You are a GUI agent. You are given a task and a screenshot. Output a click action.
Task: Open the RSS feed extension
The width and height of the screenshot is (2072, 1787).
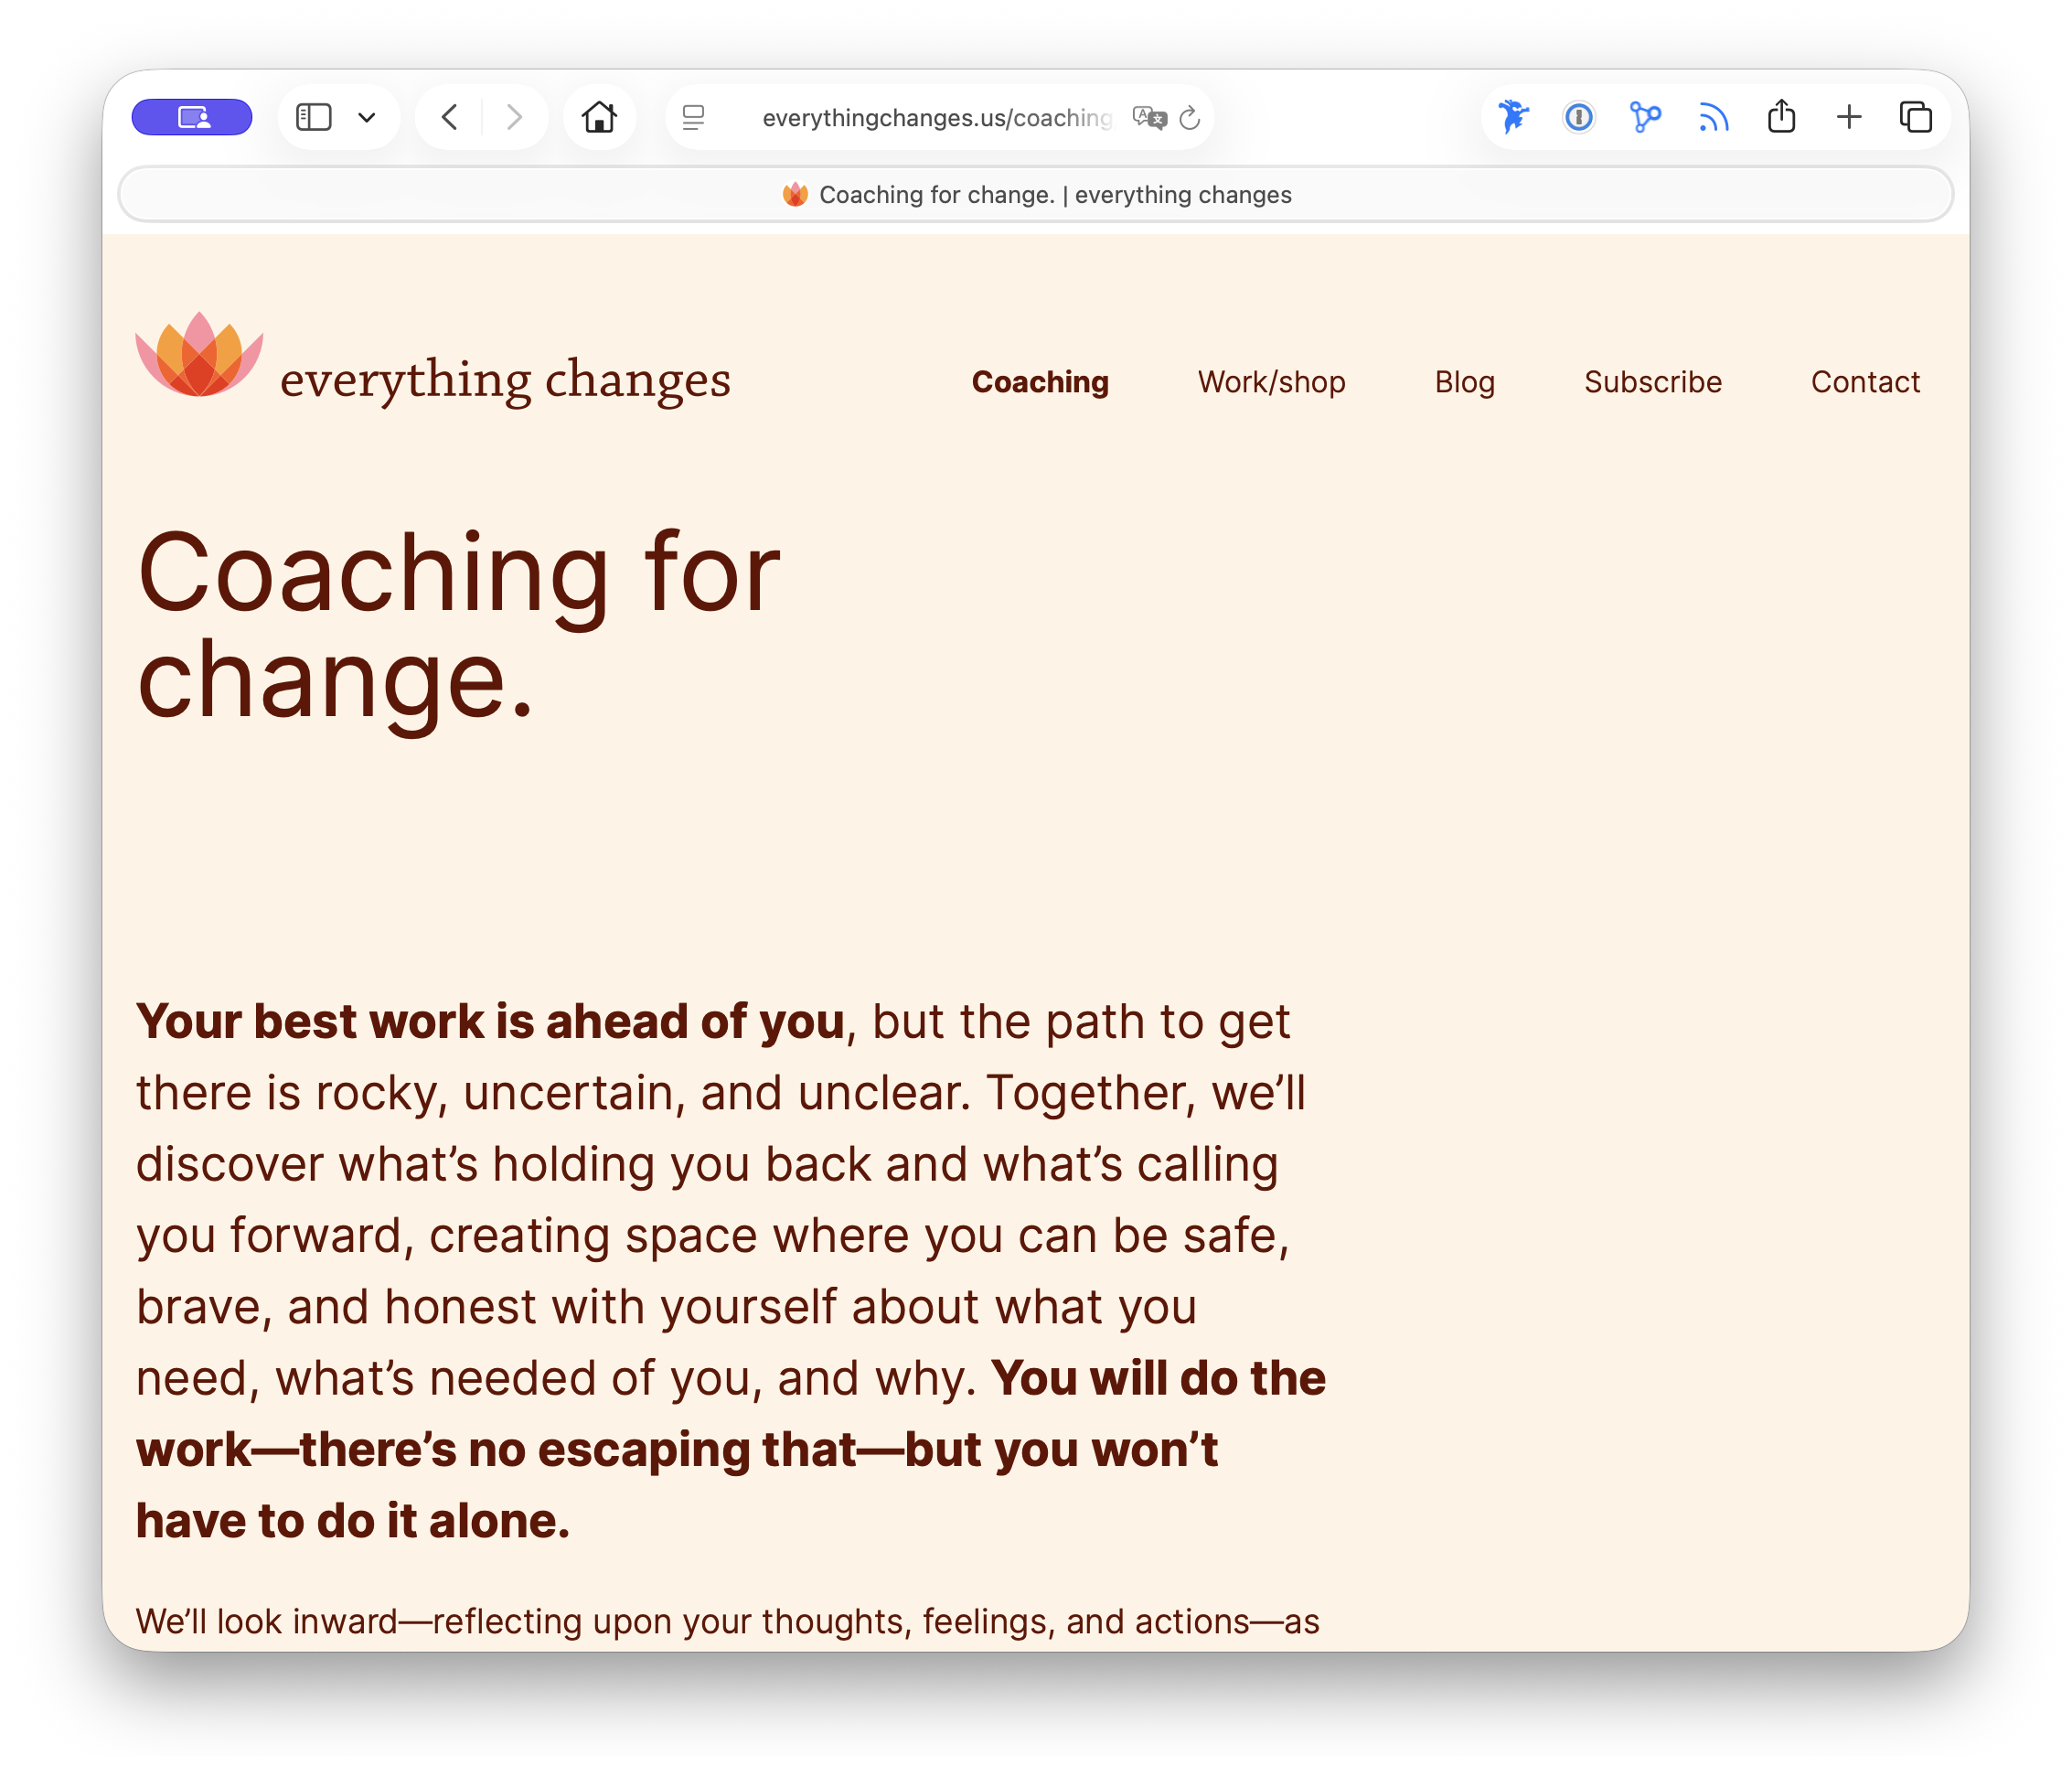tap(1713, 118)
